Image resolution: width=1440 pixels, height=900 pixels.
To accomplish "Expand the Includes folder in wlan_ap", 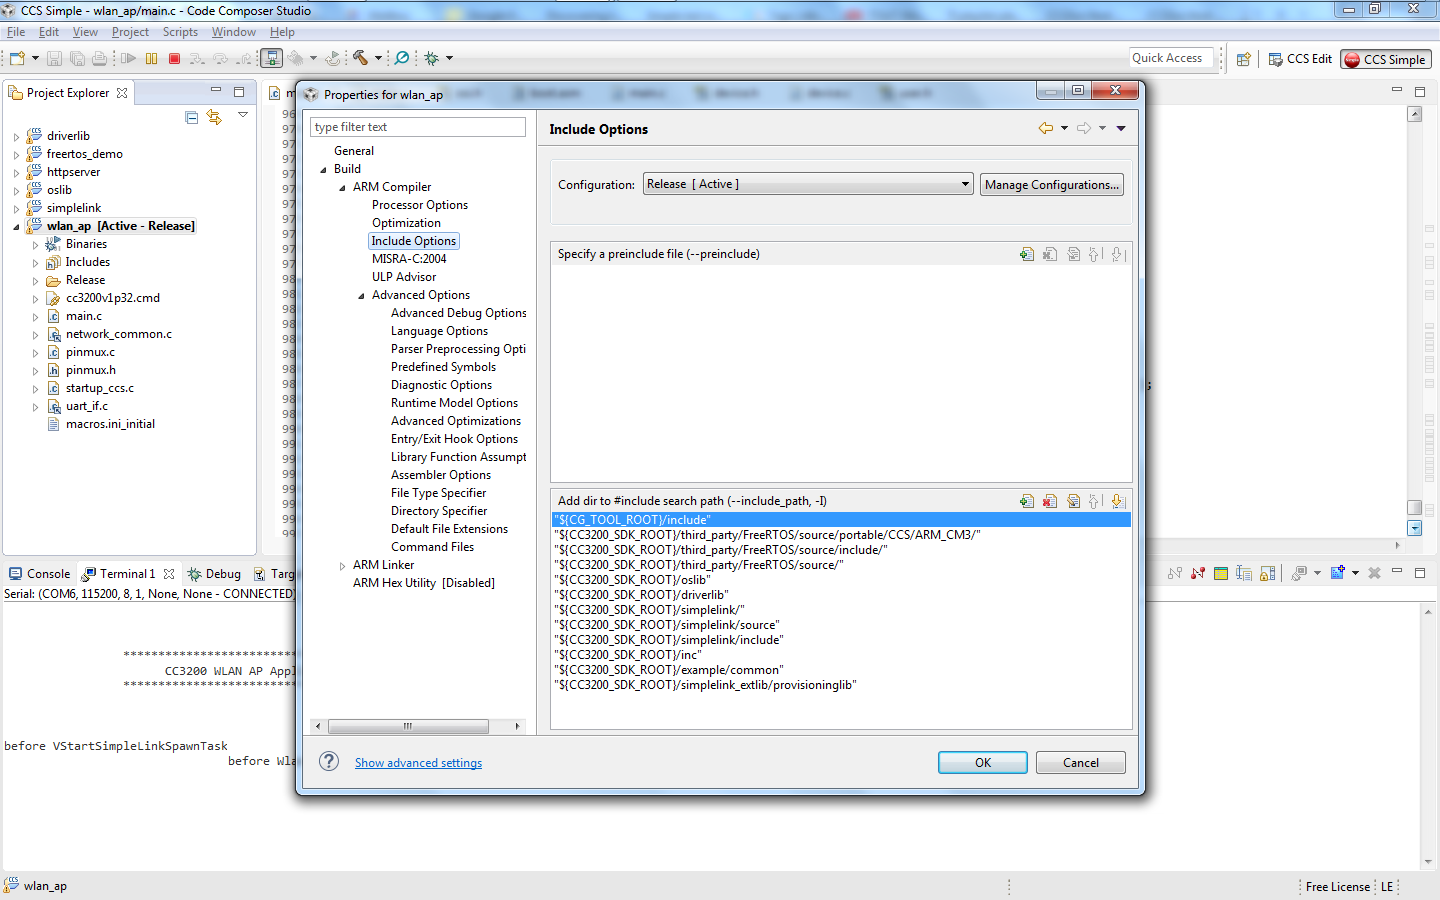I will click(x=35, y=262).
